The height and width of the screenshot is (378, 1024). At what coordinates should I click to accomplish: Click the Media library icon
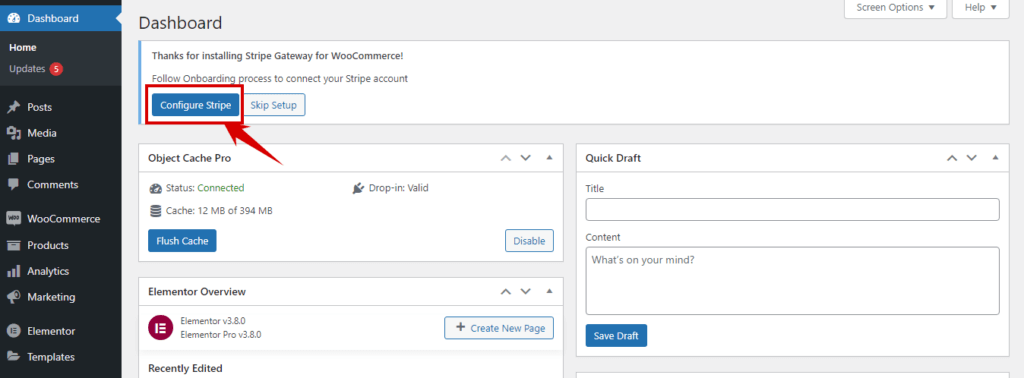13,133
